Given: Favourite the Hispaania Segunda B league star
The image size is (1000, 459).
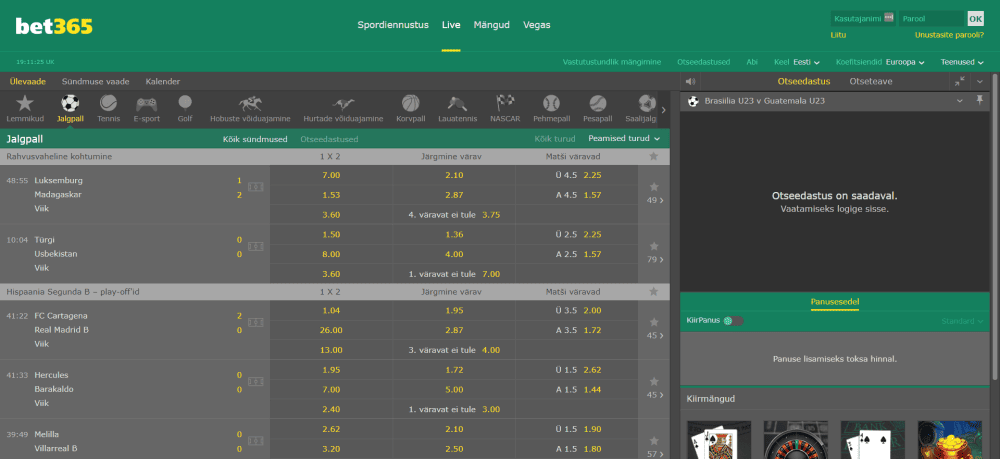Looking at the screenshot, I should pyautogui.click(x=653, y=291).
